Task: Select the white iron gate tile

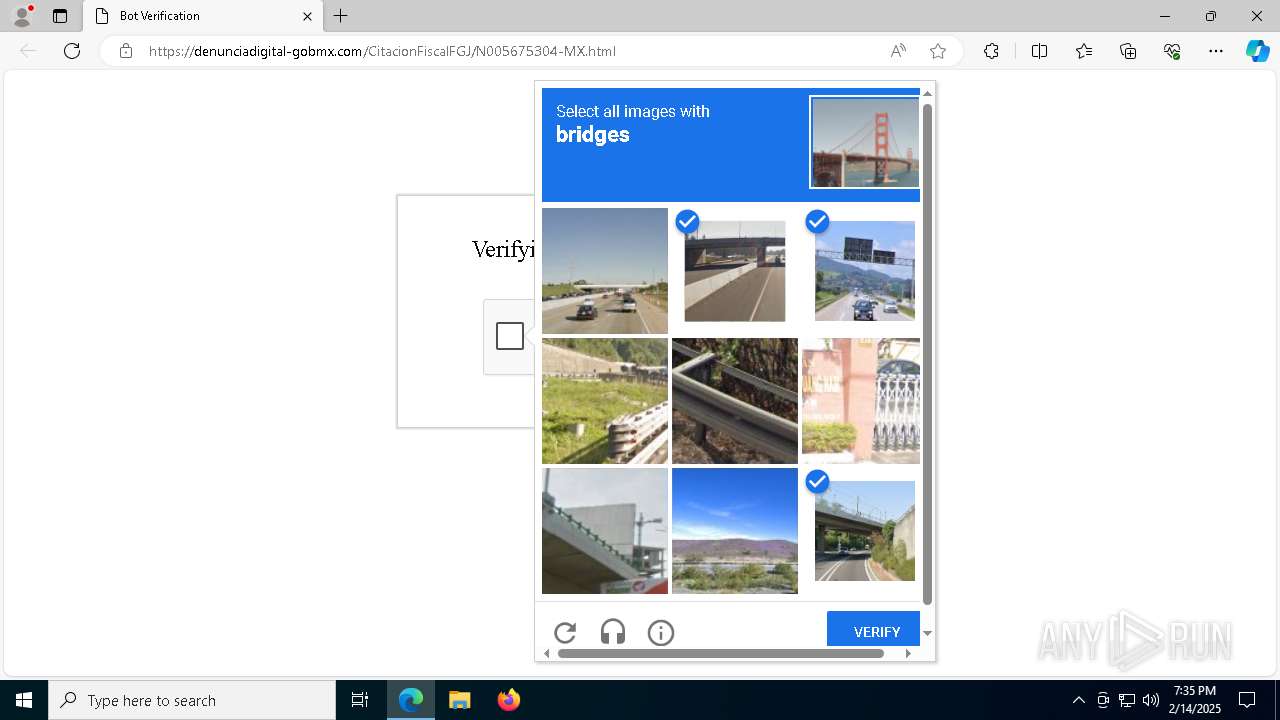Action: tap(861, 401)
